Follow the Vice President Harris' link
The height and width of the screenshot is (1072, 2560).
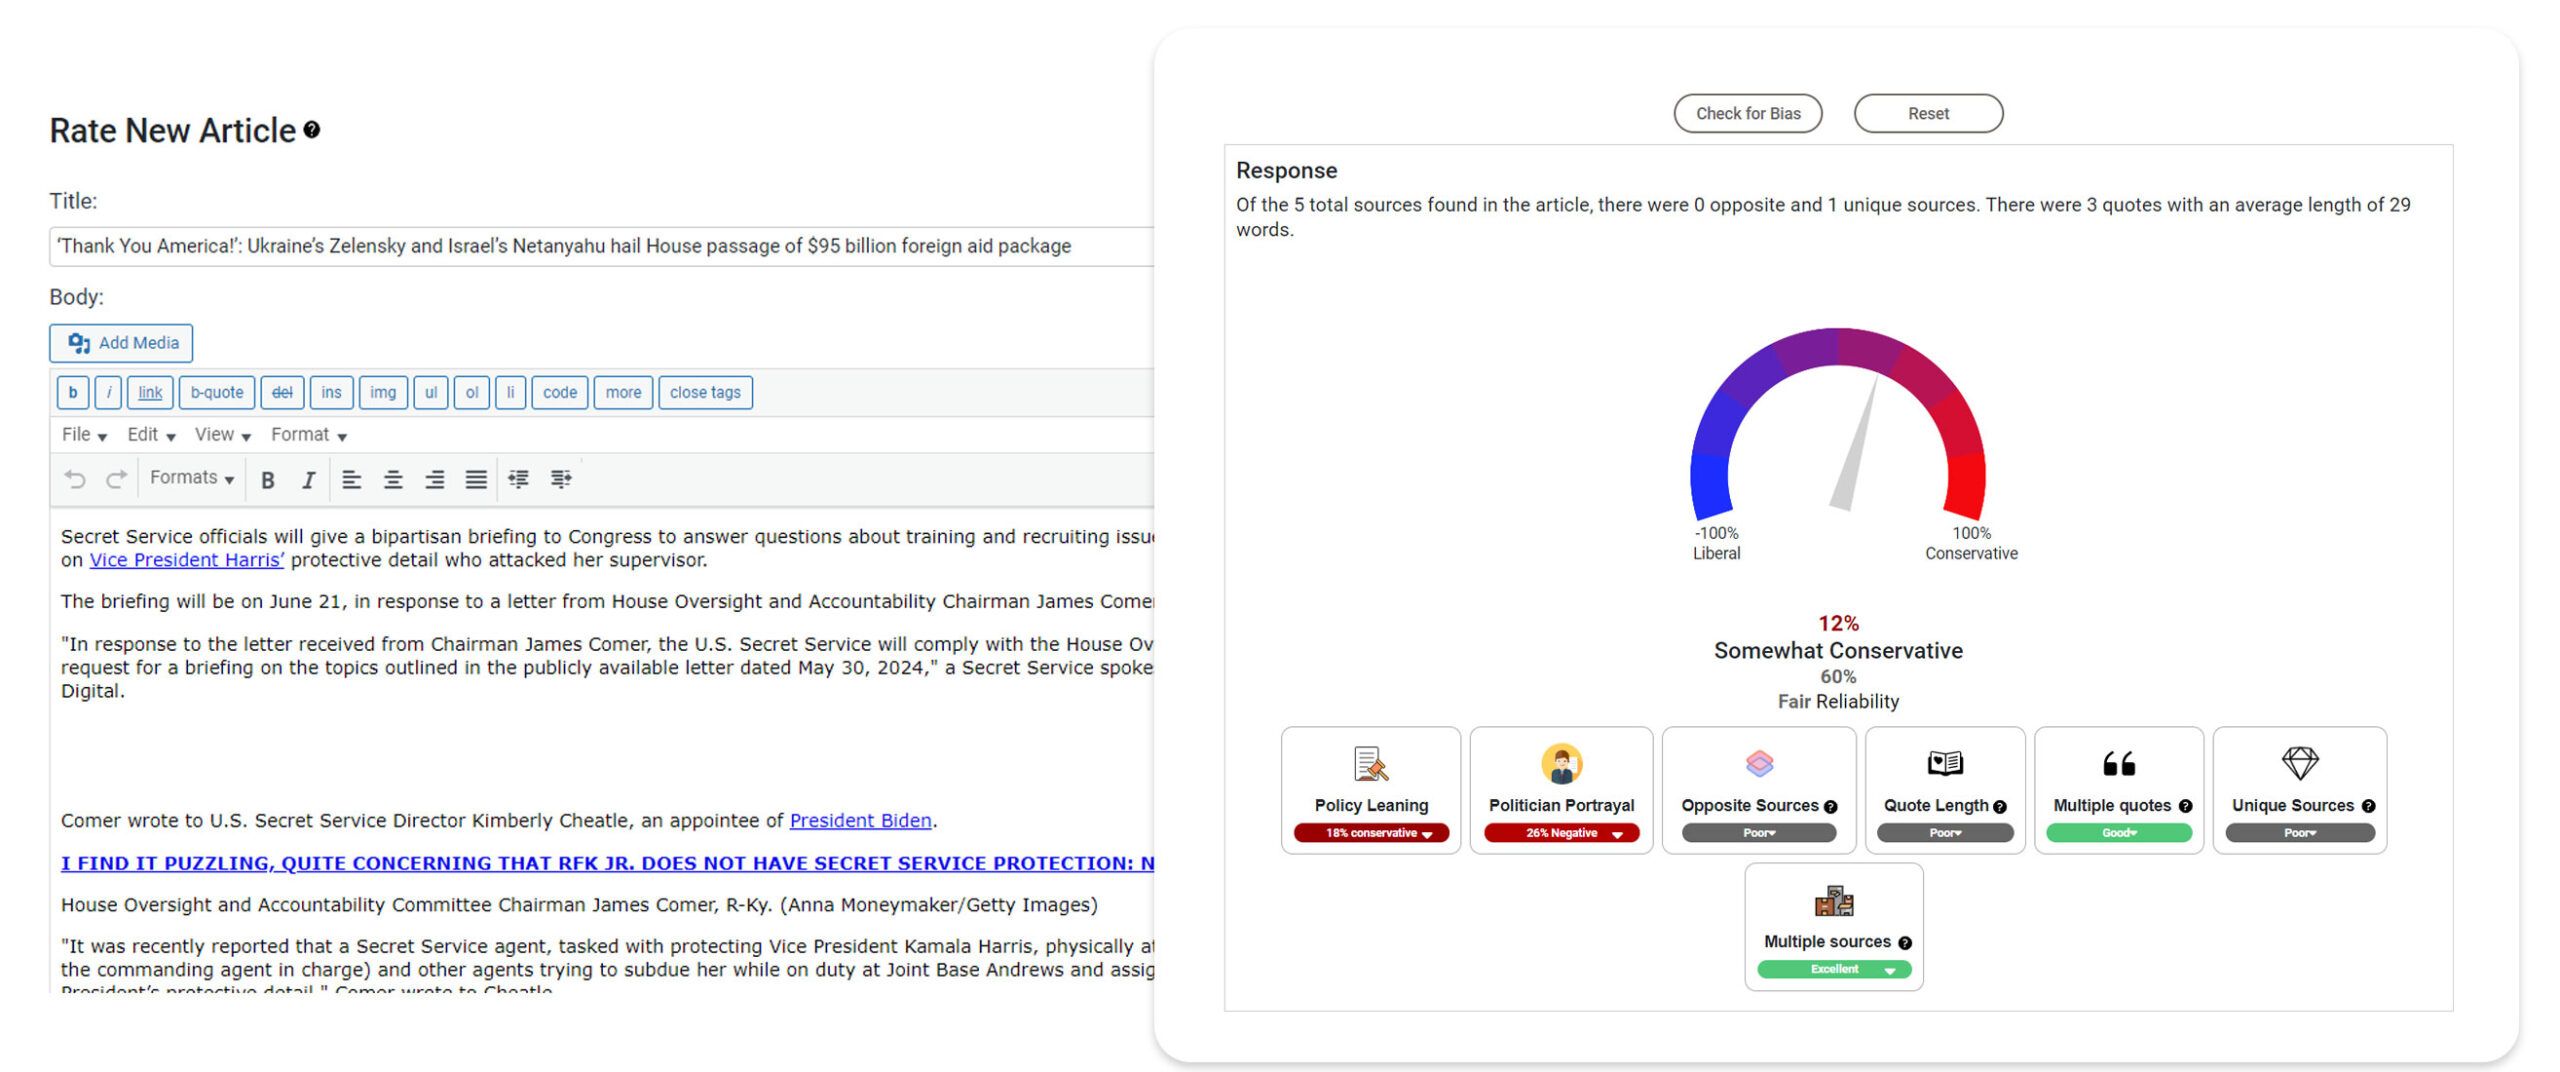click(186, 560)
